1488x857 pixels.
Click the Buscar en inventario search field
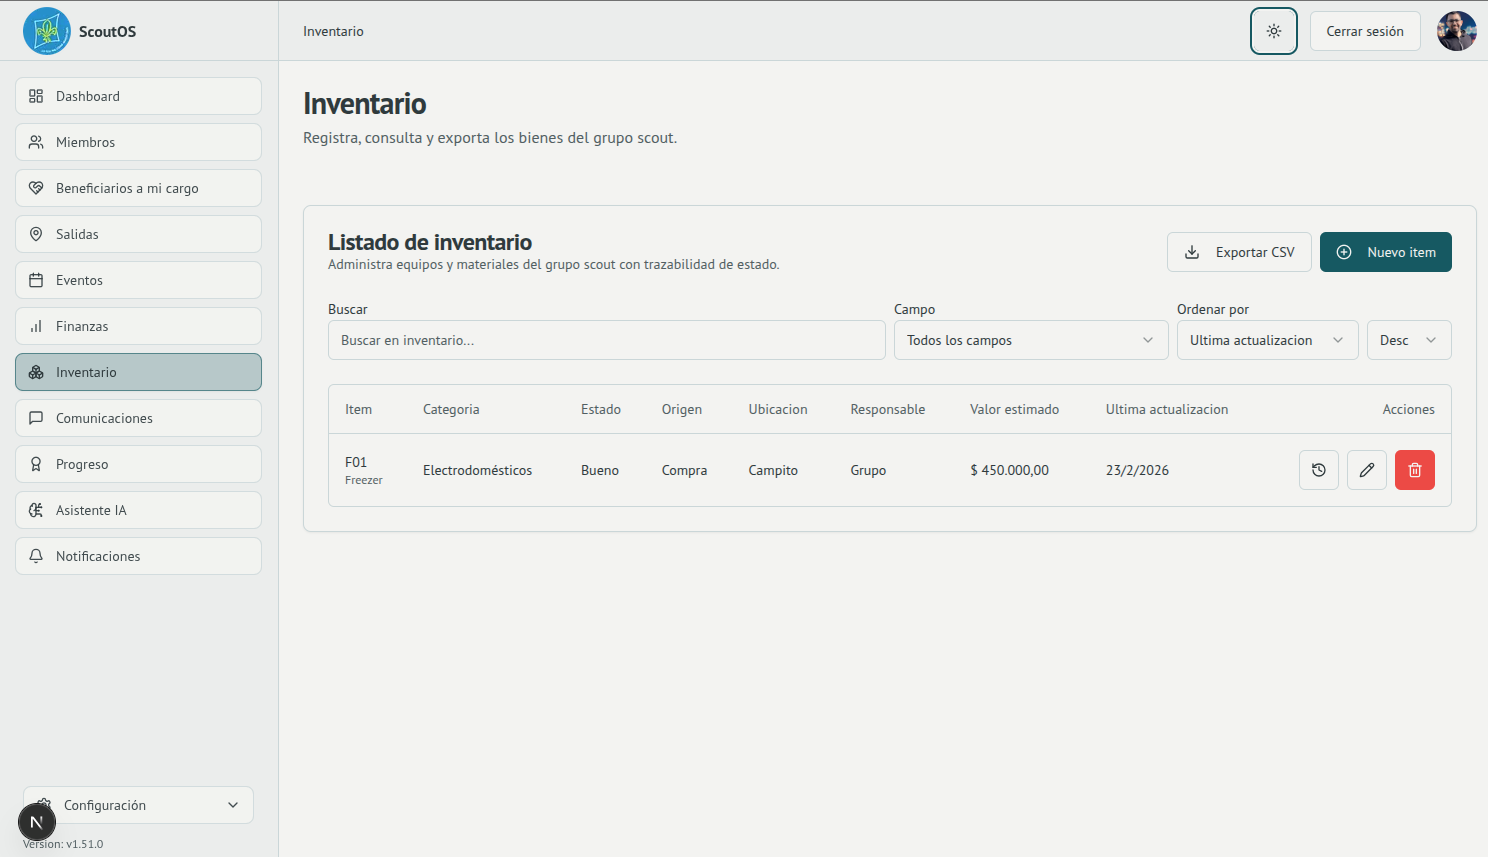606,340
